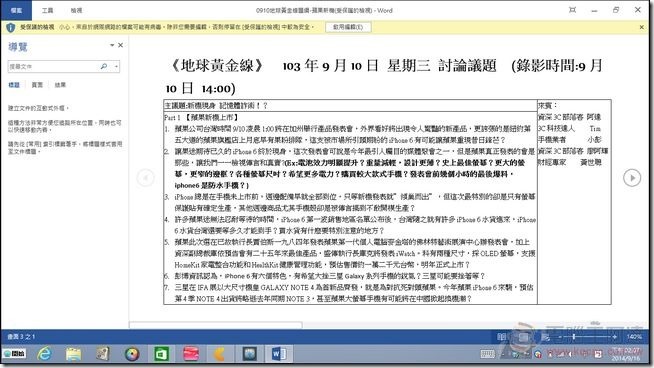The image size is (654, 368).
Task: Open the dark globe app on taskbar
Action: (x=249, y=354)
